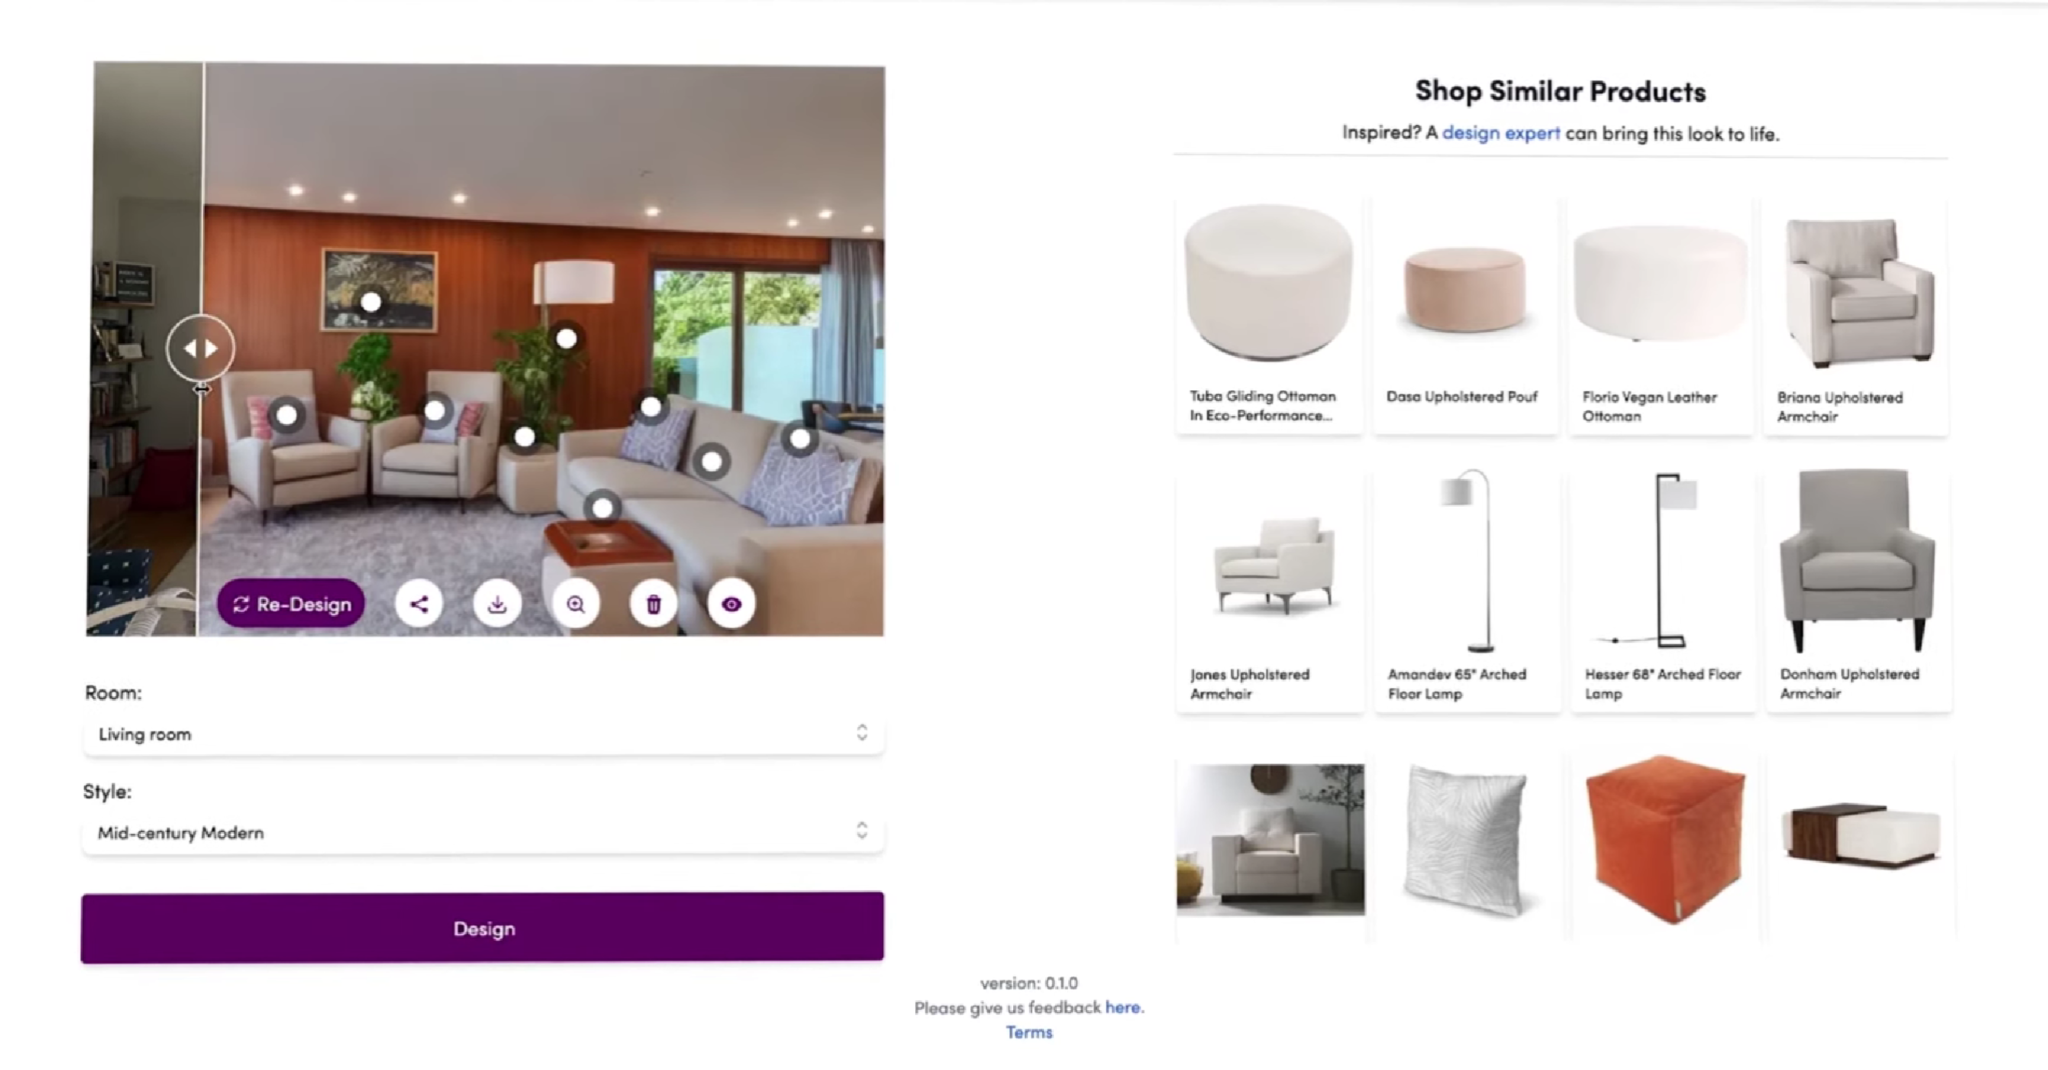The height and width of the screenshot is (1070, 2048).
Task: Select the hotspot dot on the floor lamp
Action: 566,339
